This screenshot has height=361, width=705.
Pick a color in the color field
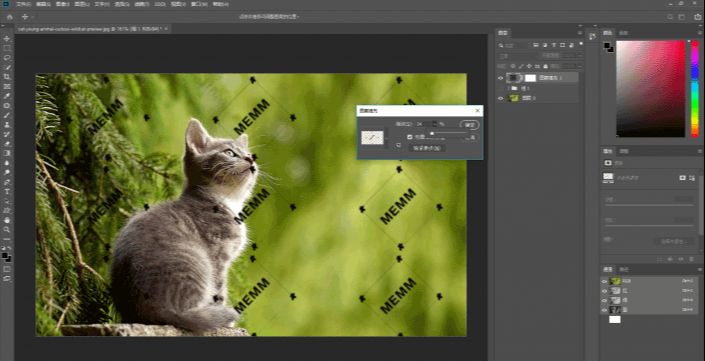(x=650, y=89)
